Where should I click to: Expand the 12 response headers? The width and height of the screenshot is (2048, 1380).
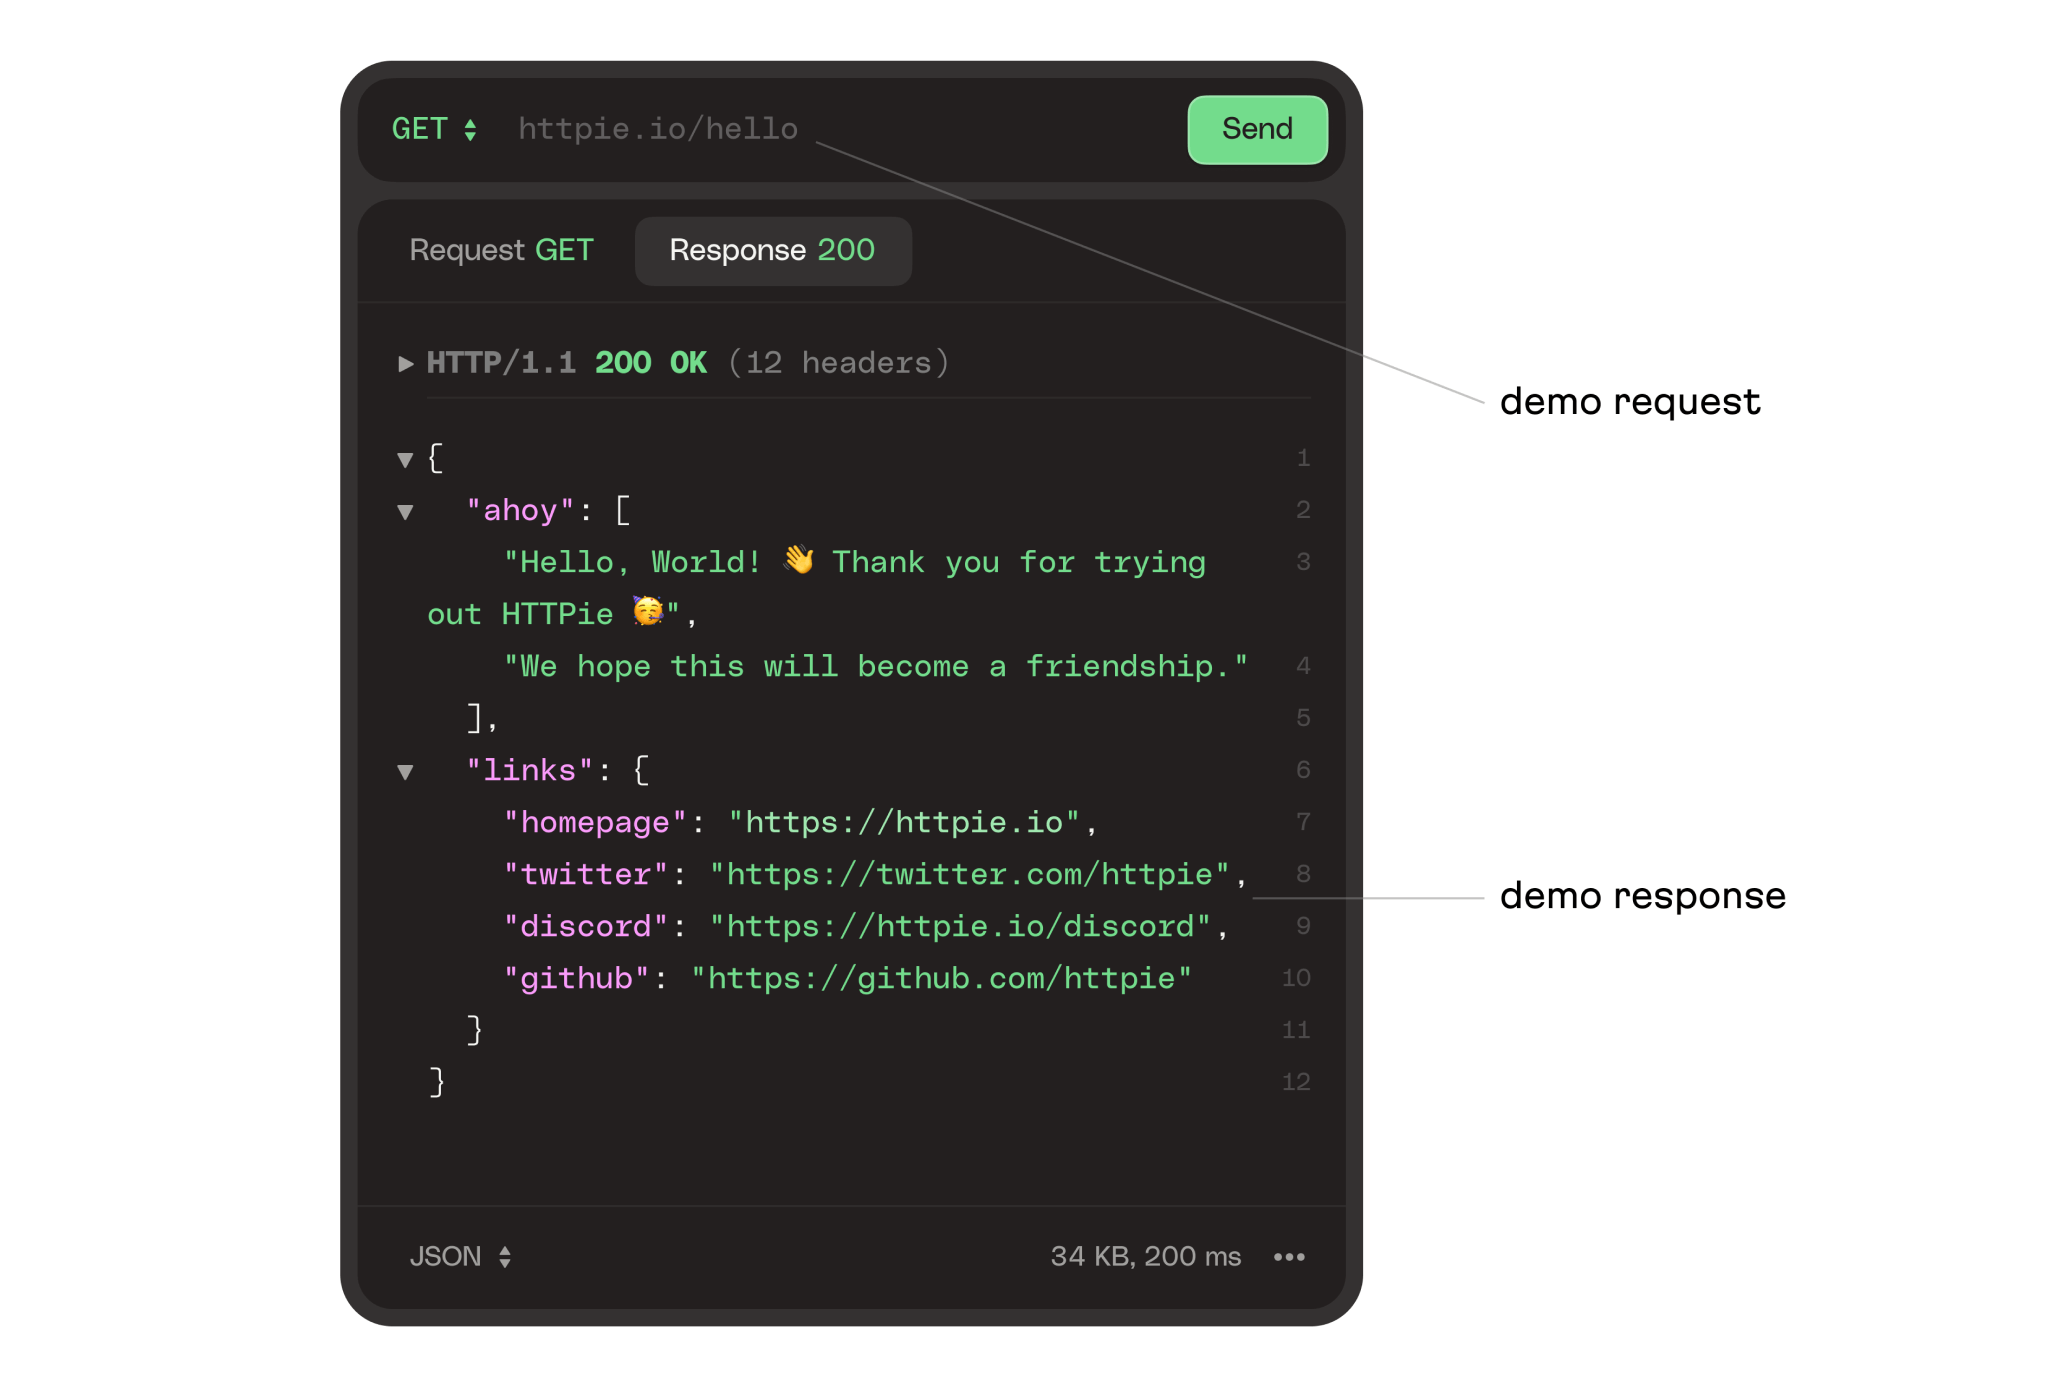pos(405,363)
